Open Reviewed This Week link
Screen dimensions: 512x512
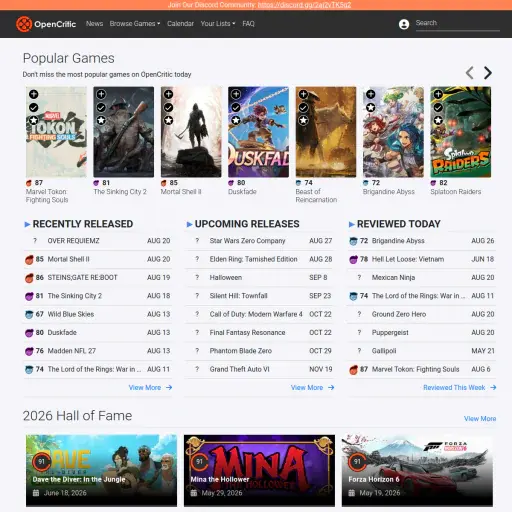[x=454, y=387]
